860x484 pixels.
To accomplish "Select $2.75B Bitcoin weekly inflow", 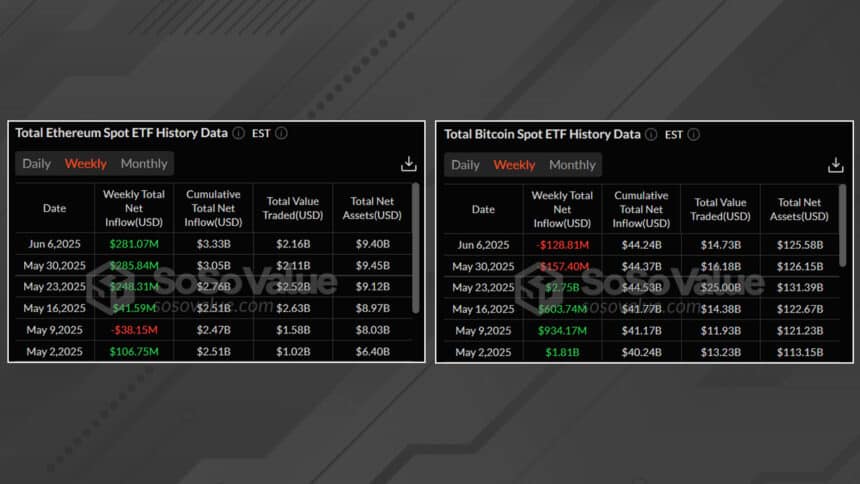I will pyautogui.click(x=562, y=288).
